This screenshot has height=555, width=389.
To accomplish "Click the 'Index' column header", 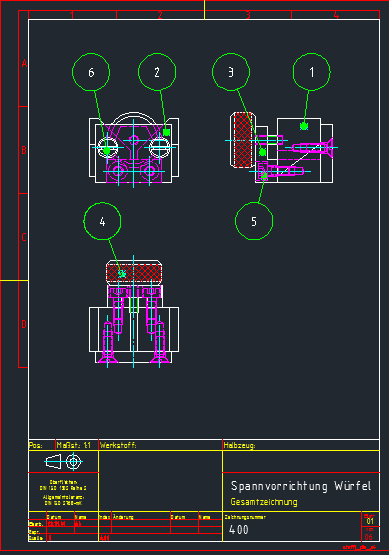I will [104, 517].
